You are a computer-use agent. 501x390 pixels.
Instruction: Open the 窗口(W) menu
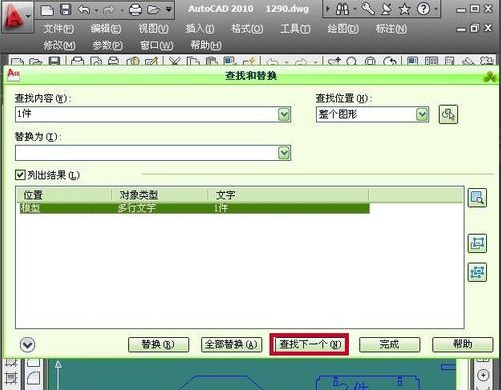click(156, 45)
